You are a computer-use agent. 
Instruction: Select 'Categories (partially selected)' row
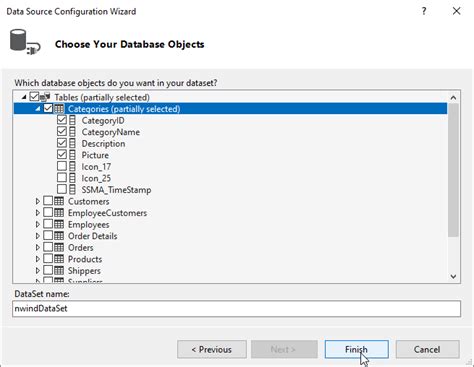point(230,109)
